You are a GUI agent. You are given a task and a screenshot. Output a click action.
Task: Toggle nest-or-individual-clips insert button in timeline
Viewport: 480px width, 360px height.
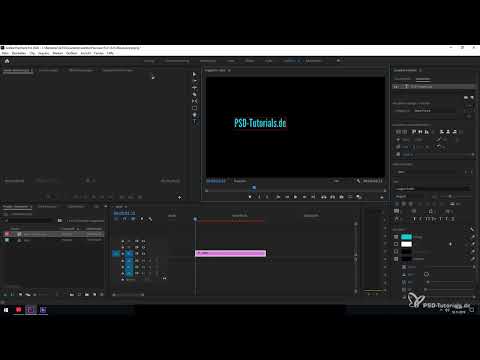tap(116, 219)
